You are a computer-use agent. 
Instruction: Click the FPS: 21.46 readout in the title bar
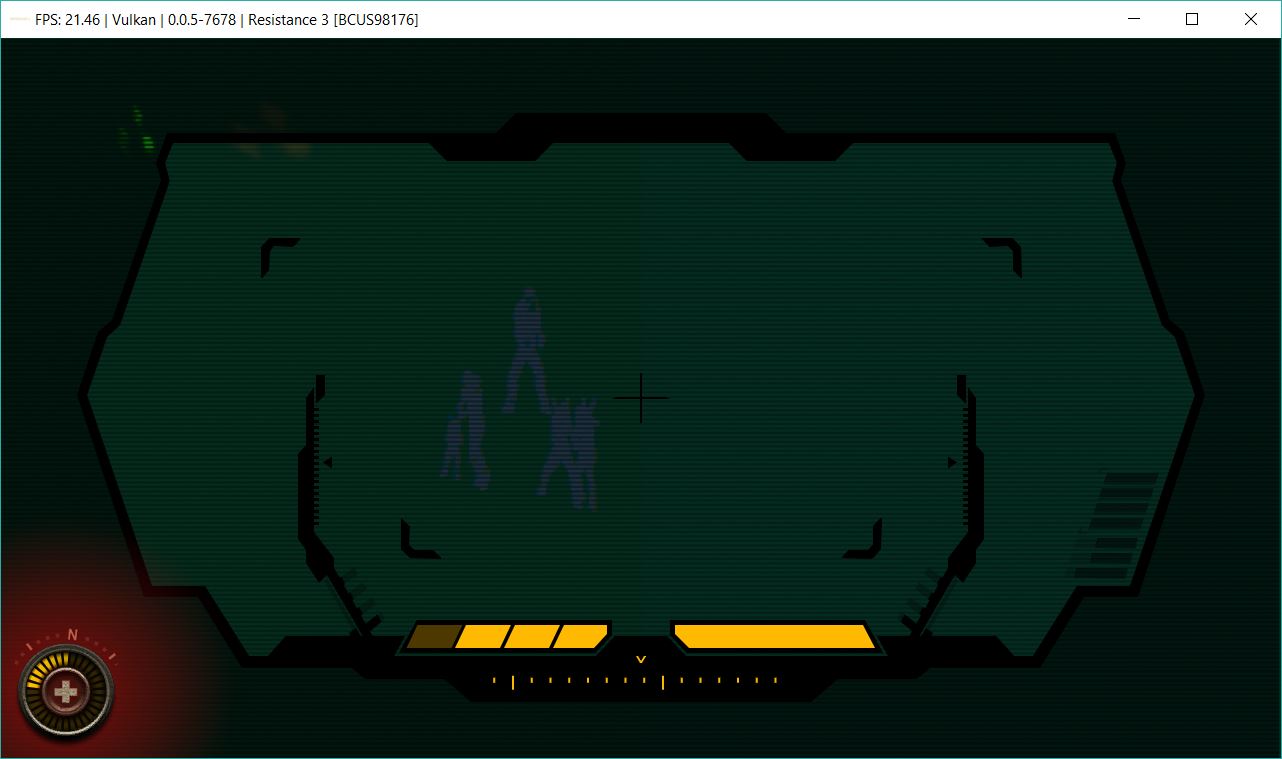[67, 19]
